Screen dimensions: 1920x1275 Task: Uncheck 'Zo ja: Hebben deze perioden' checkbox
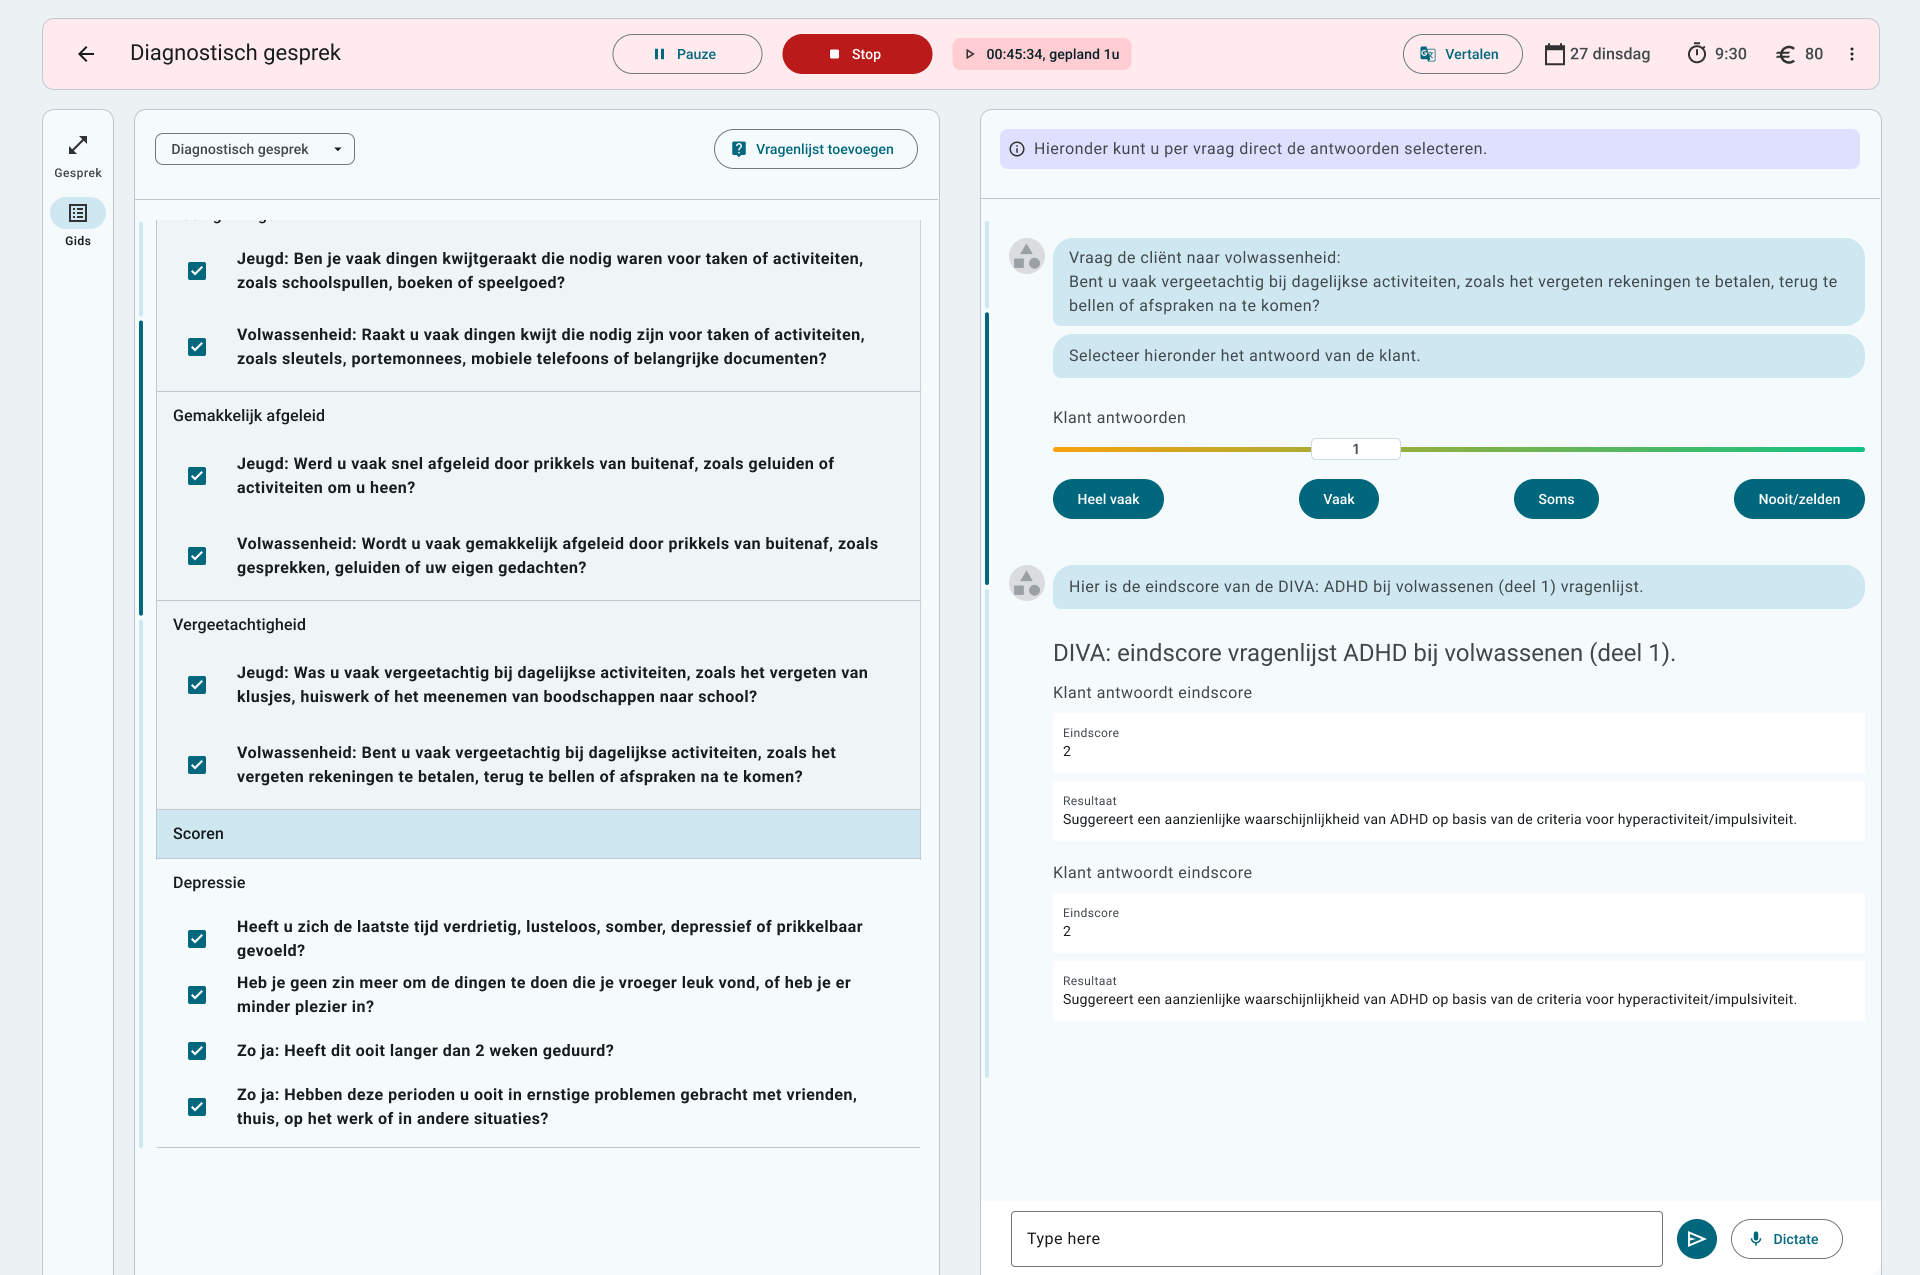197,1107
